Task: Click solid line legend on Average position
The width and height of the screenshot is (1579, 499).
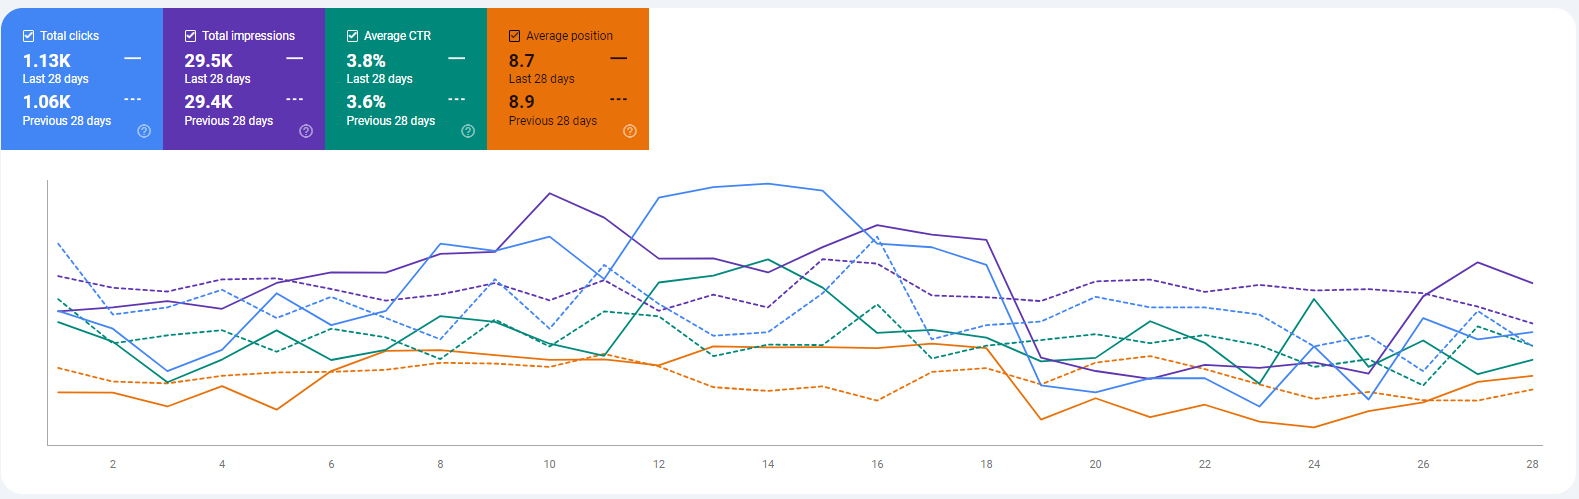Action: [619, 59]
